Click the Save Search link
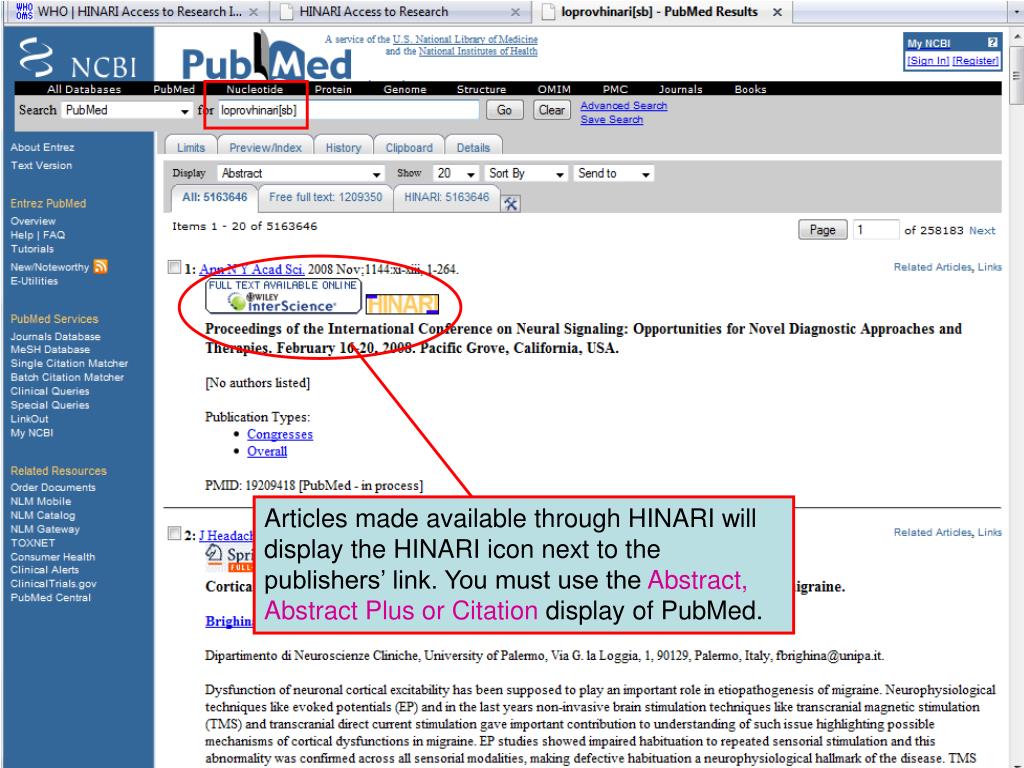 coord(612,120)
